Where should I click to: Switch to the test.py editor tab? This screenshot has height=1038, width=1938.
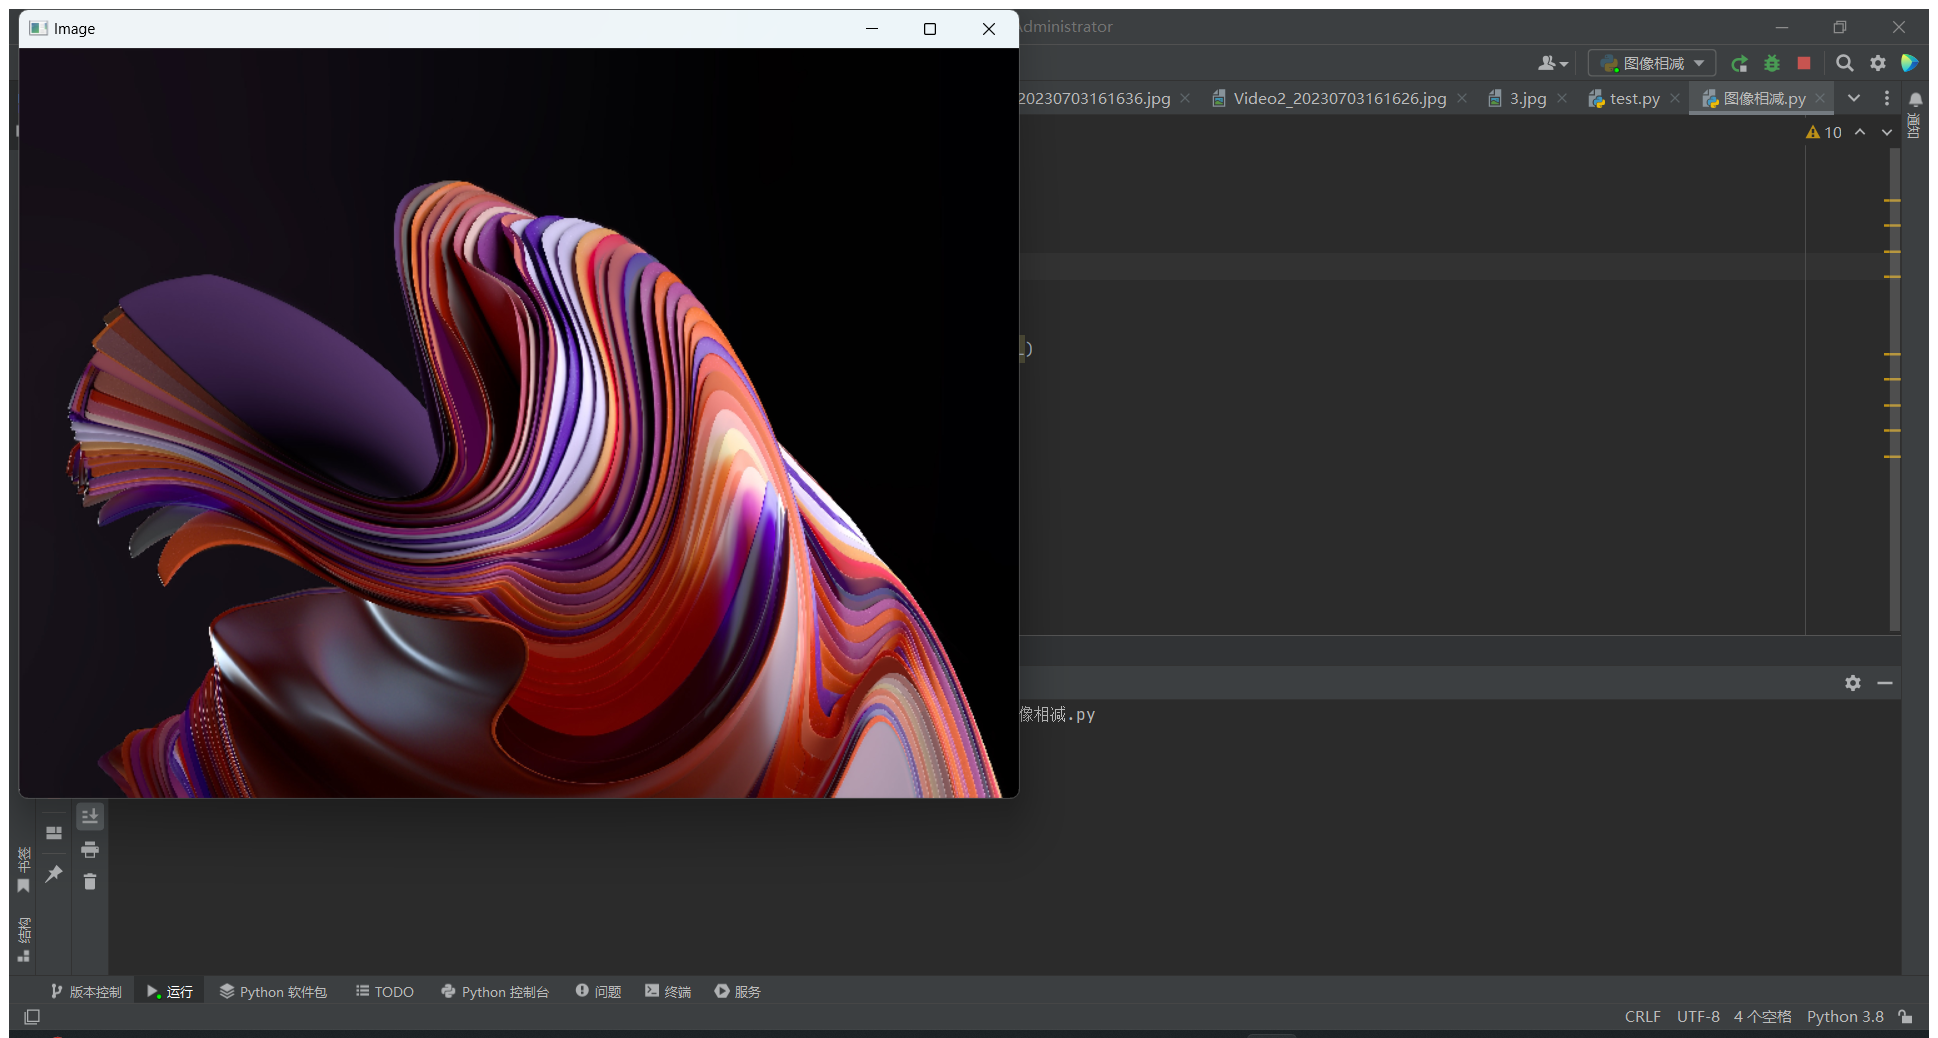click(x=1634, y=98)
